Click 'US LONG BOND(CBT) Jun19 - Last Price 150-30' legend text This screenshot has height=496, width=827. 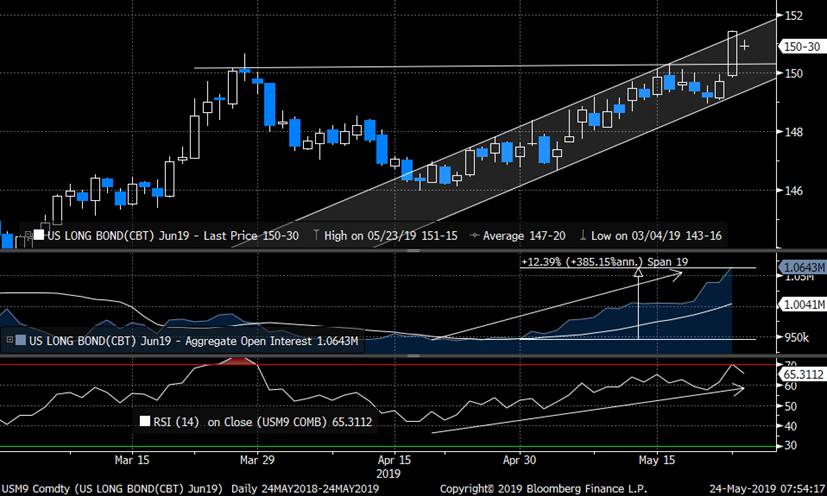(173, 235)
